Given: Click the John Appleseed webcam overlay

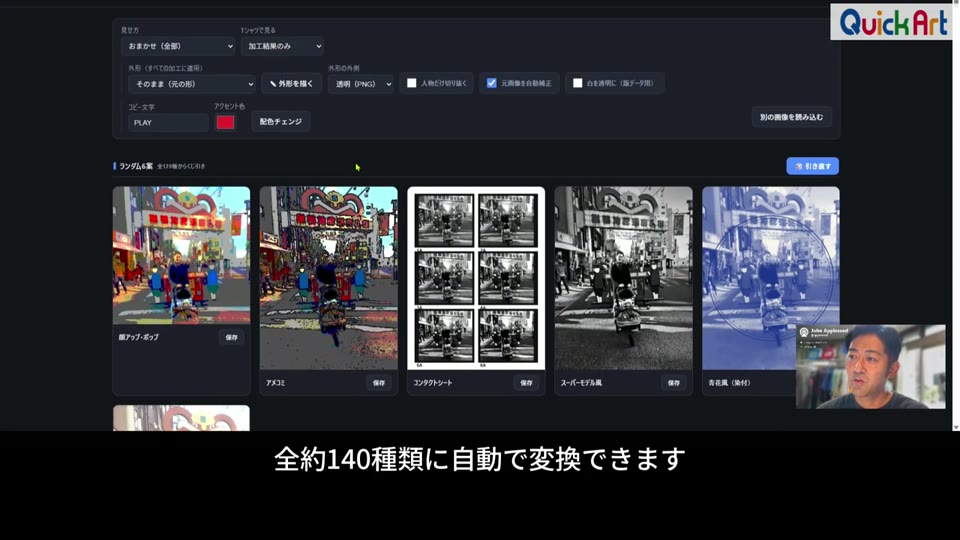Looking at the screenshot, I should tap(871, 367).
